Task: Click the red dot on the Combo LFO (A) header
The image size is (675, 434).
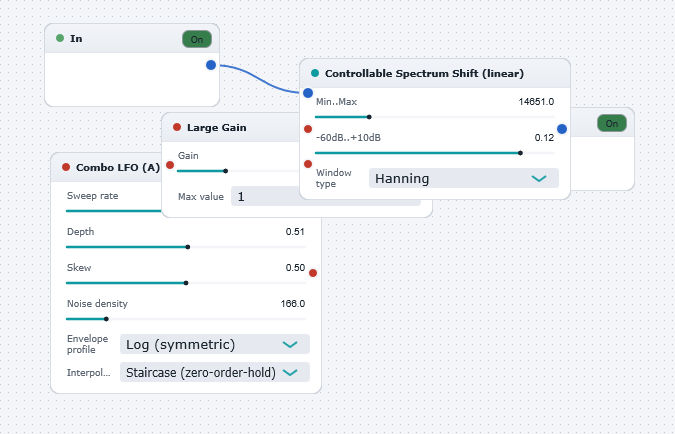Action: point(66,167)
